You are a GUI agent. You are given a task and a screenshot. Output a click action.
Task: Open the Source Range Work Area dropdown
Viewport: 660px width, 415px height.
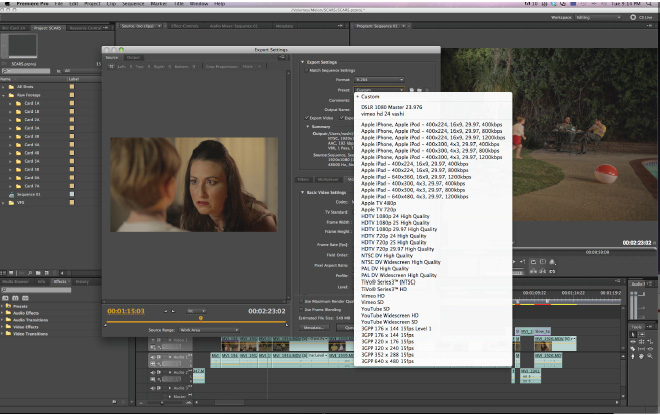tap(209, 330)
